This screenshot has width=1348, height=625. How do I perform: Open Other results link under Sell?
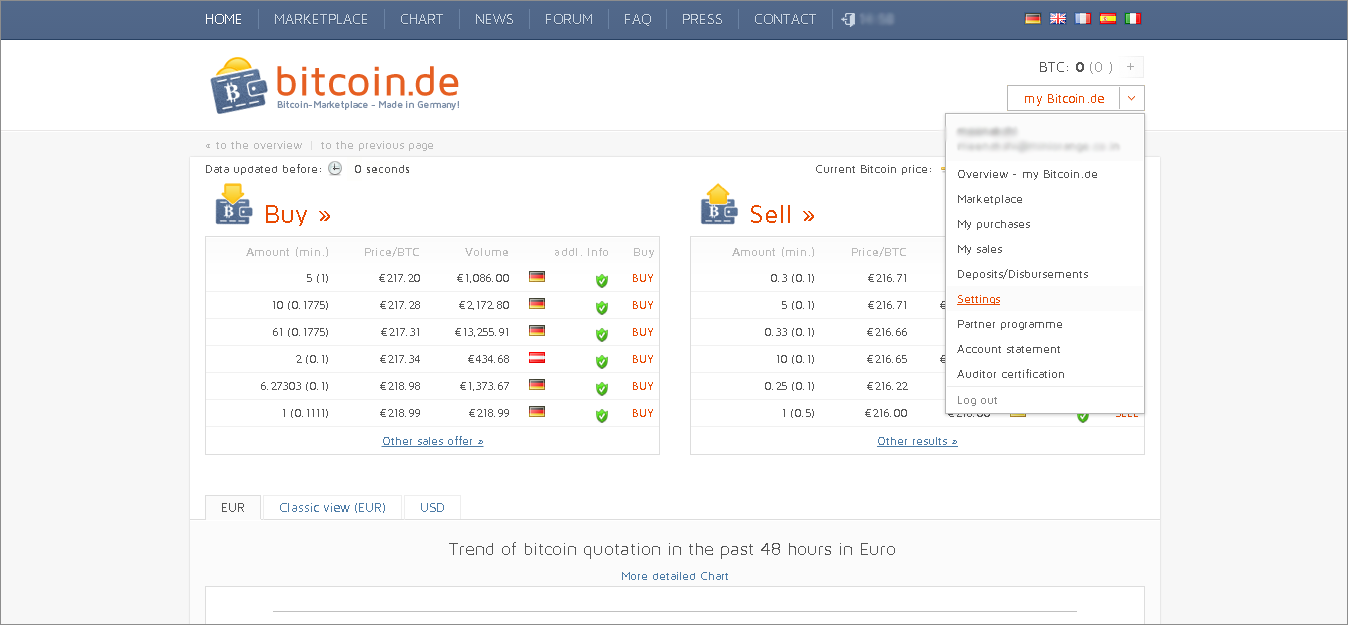[x=917, y=441]
